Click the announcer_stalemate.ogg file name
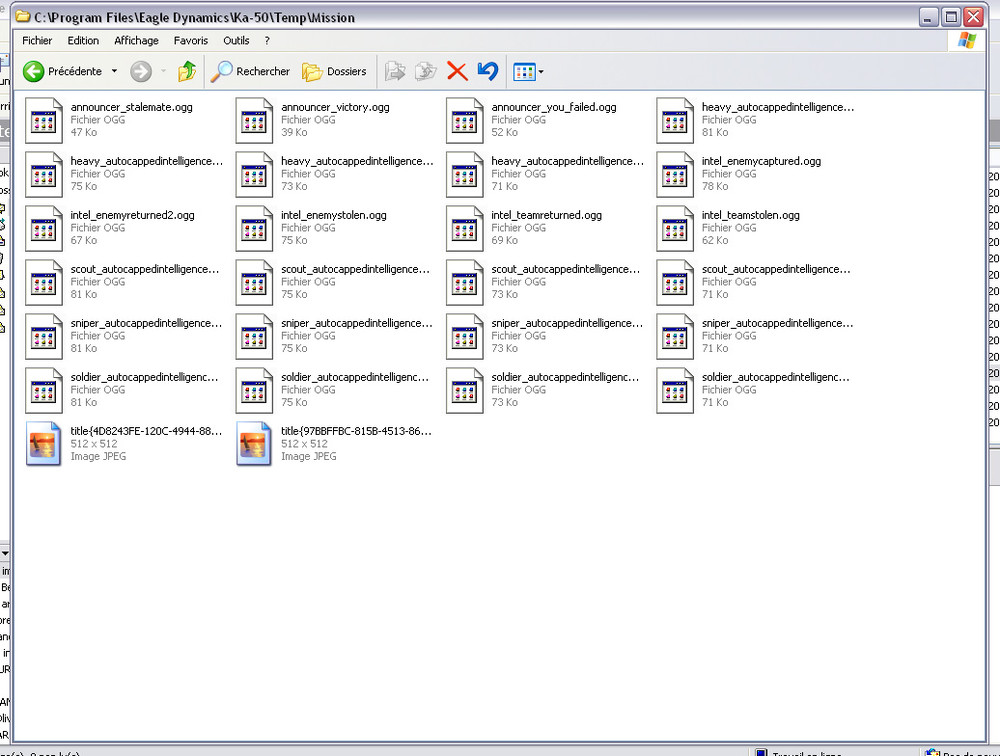The image size is (1000, 756). coord(131,107)
